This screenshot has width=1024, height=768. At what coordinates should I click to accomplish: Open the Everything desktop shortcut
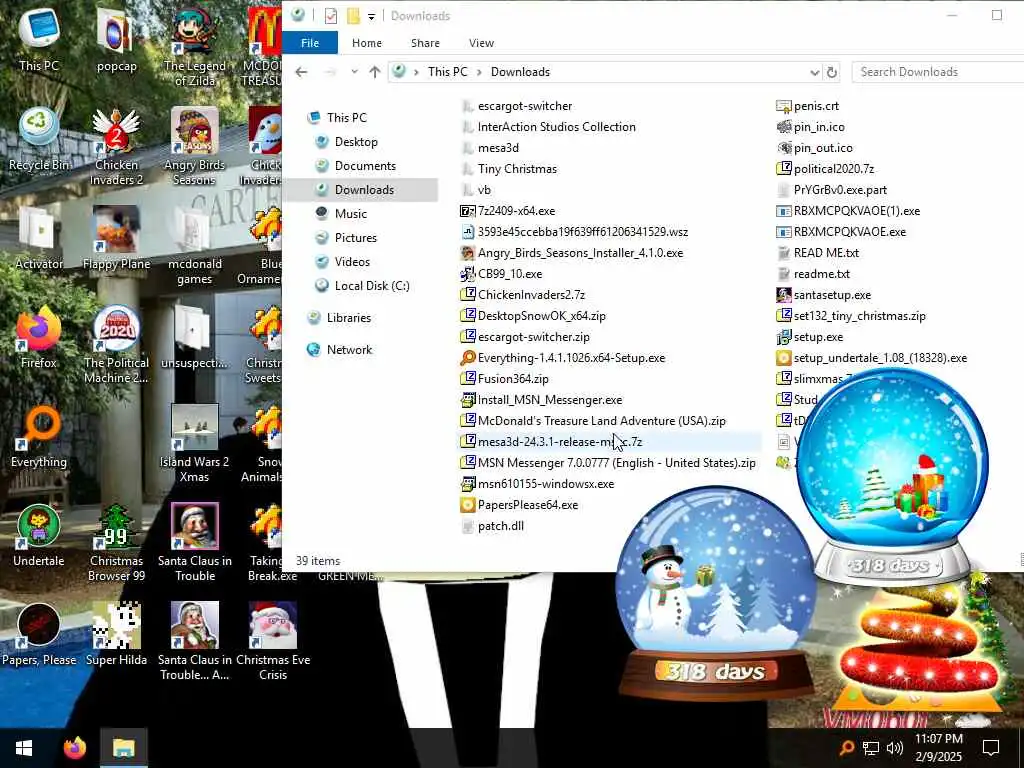tap(39, 436)
